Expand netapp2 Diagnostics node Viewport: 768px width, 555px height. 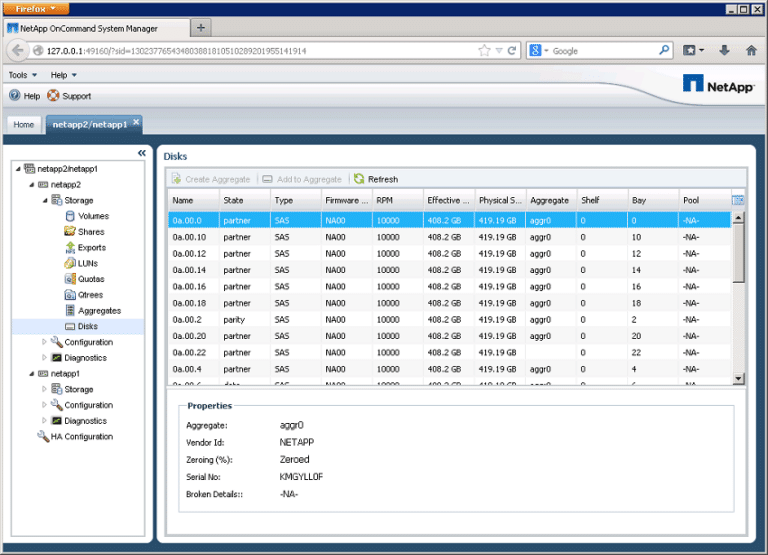pyautogui.click(x=44, y=358)
